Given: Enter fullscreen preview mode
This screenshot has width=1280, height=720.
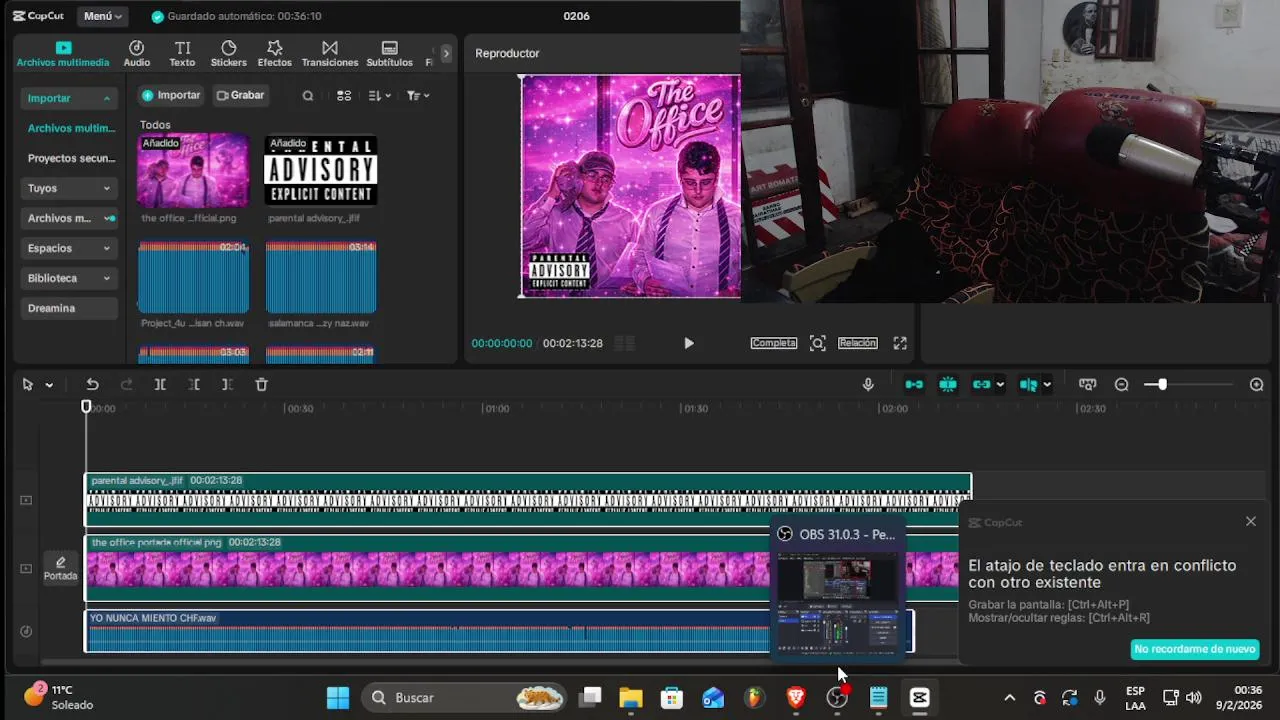Looking at the screenshot, I should coord(900,343).
